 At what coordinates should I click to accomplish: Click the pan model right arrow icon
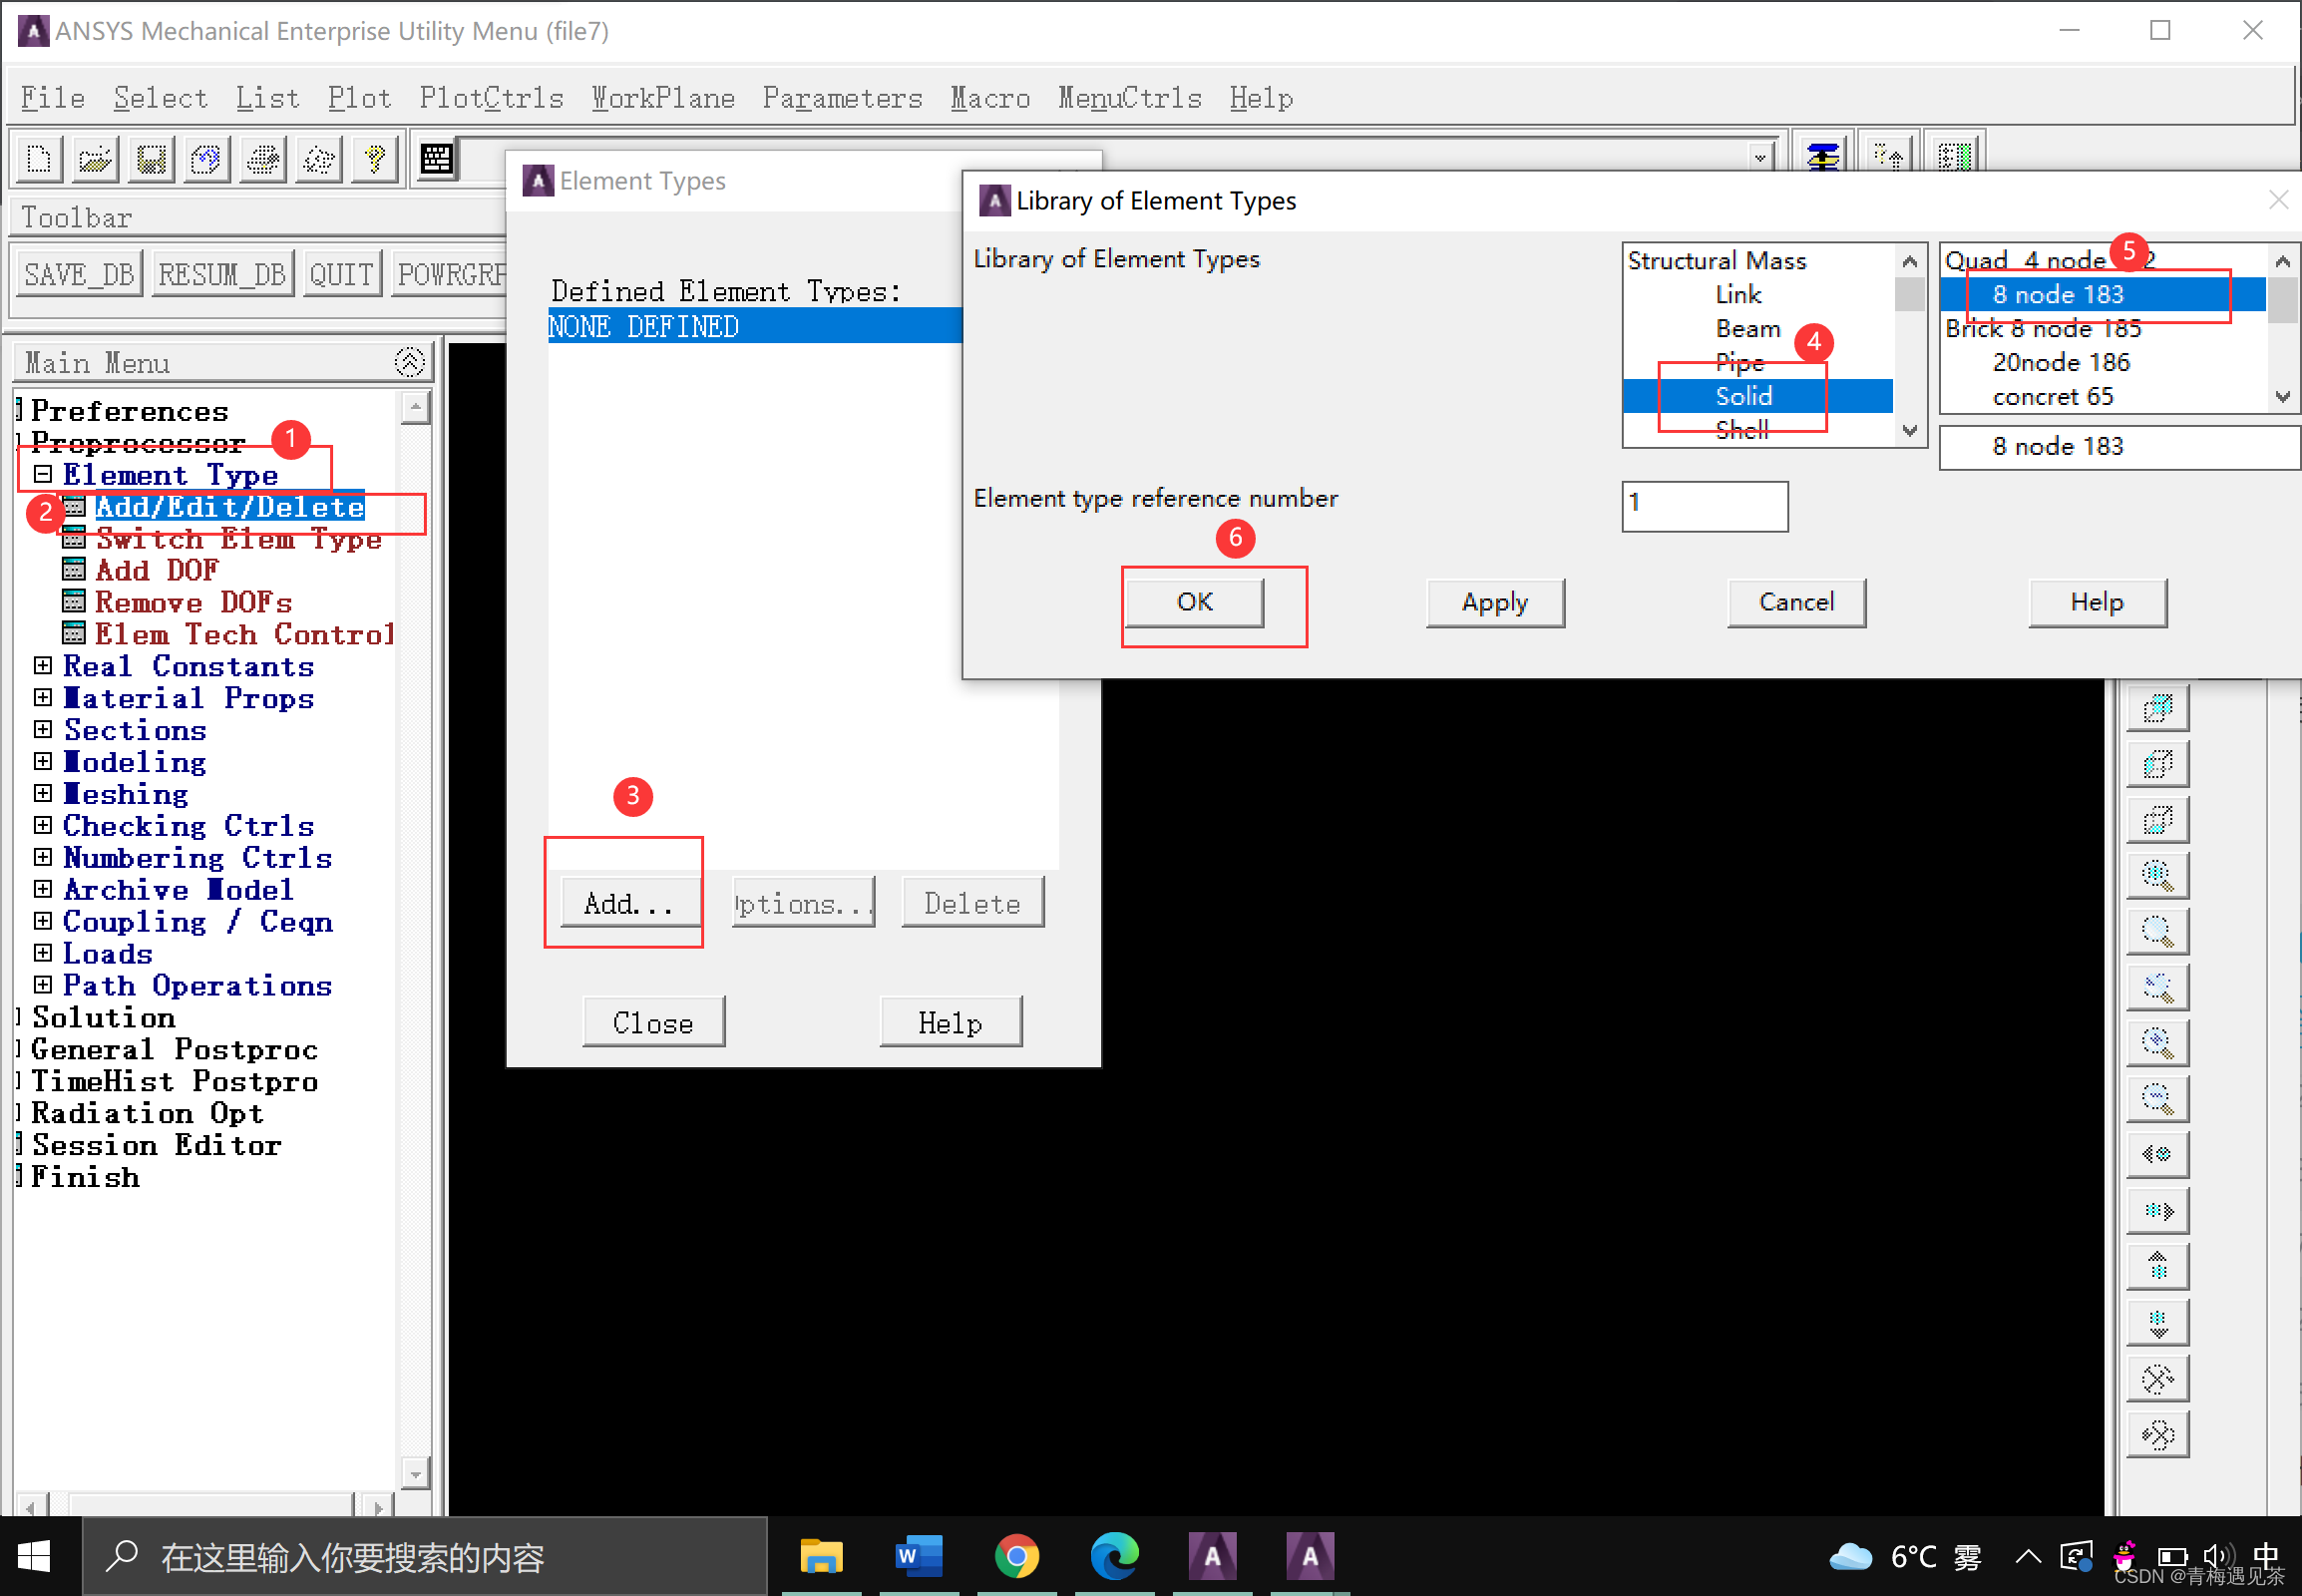click(x=2157, y=1211)
